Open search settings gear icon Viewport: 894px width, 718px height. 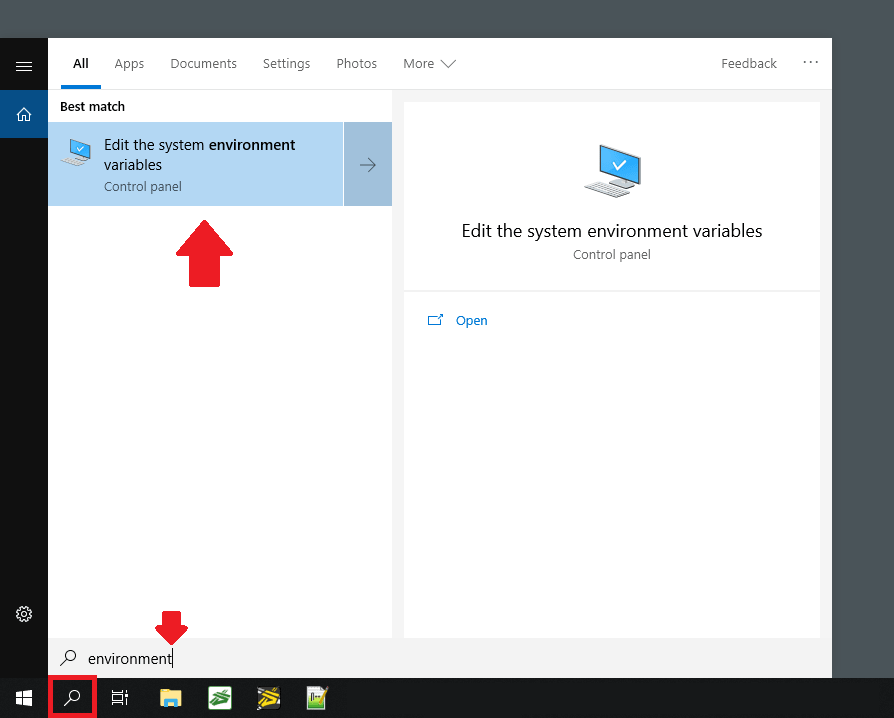(24, 614)
